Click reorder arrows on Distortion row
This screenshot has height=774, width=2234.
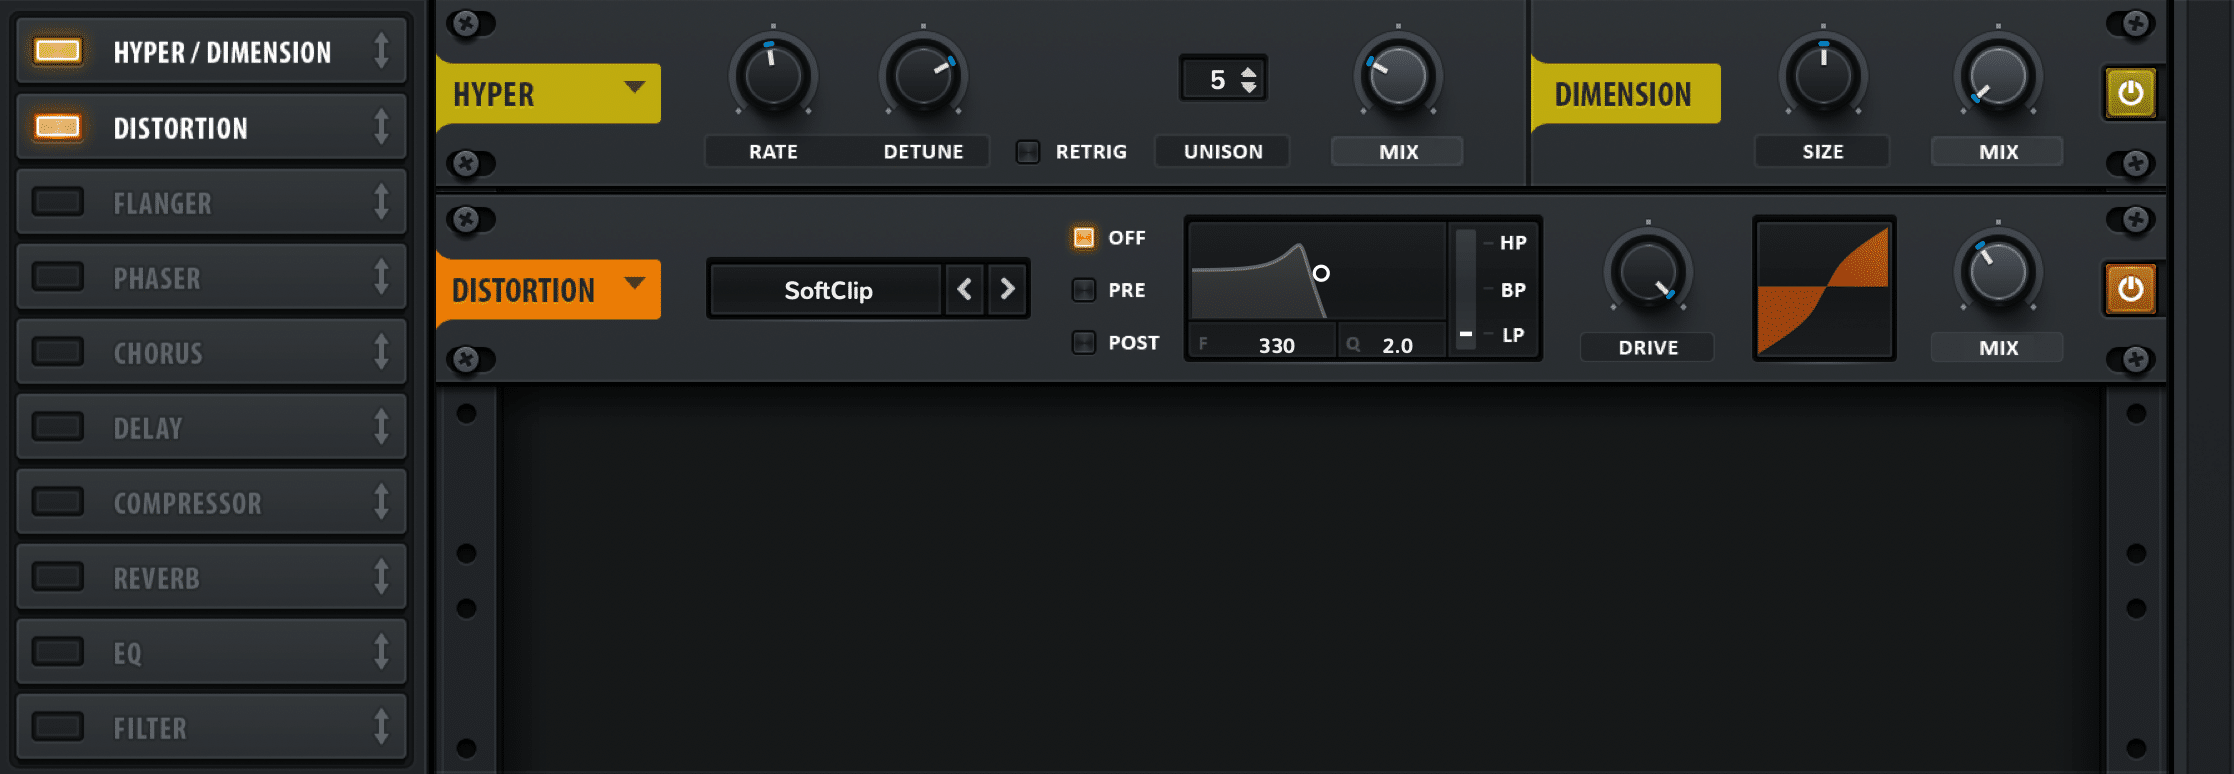(381, 127)
